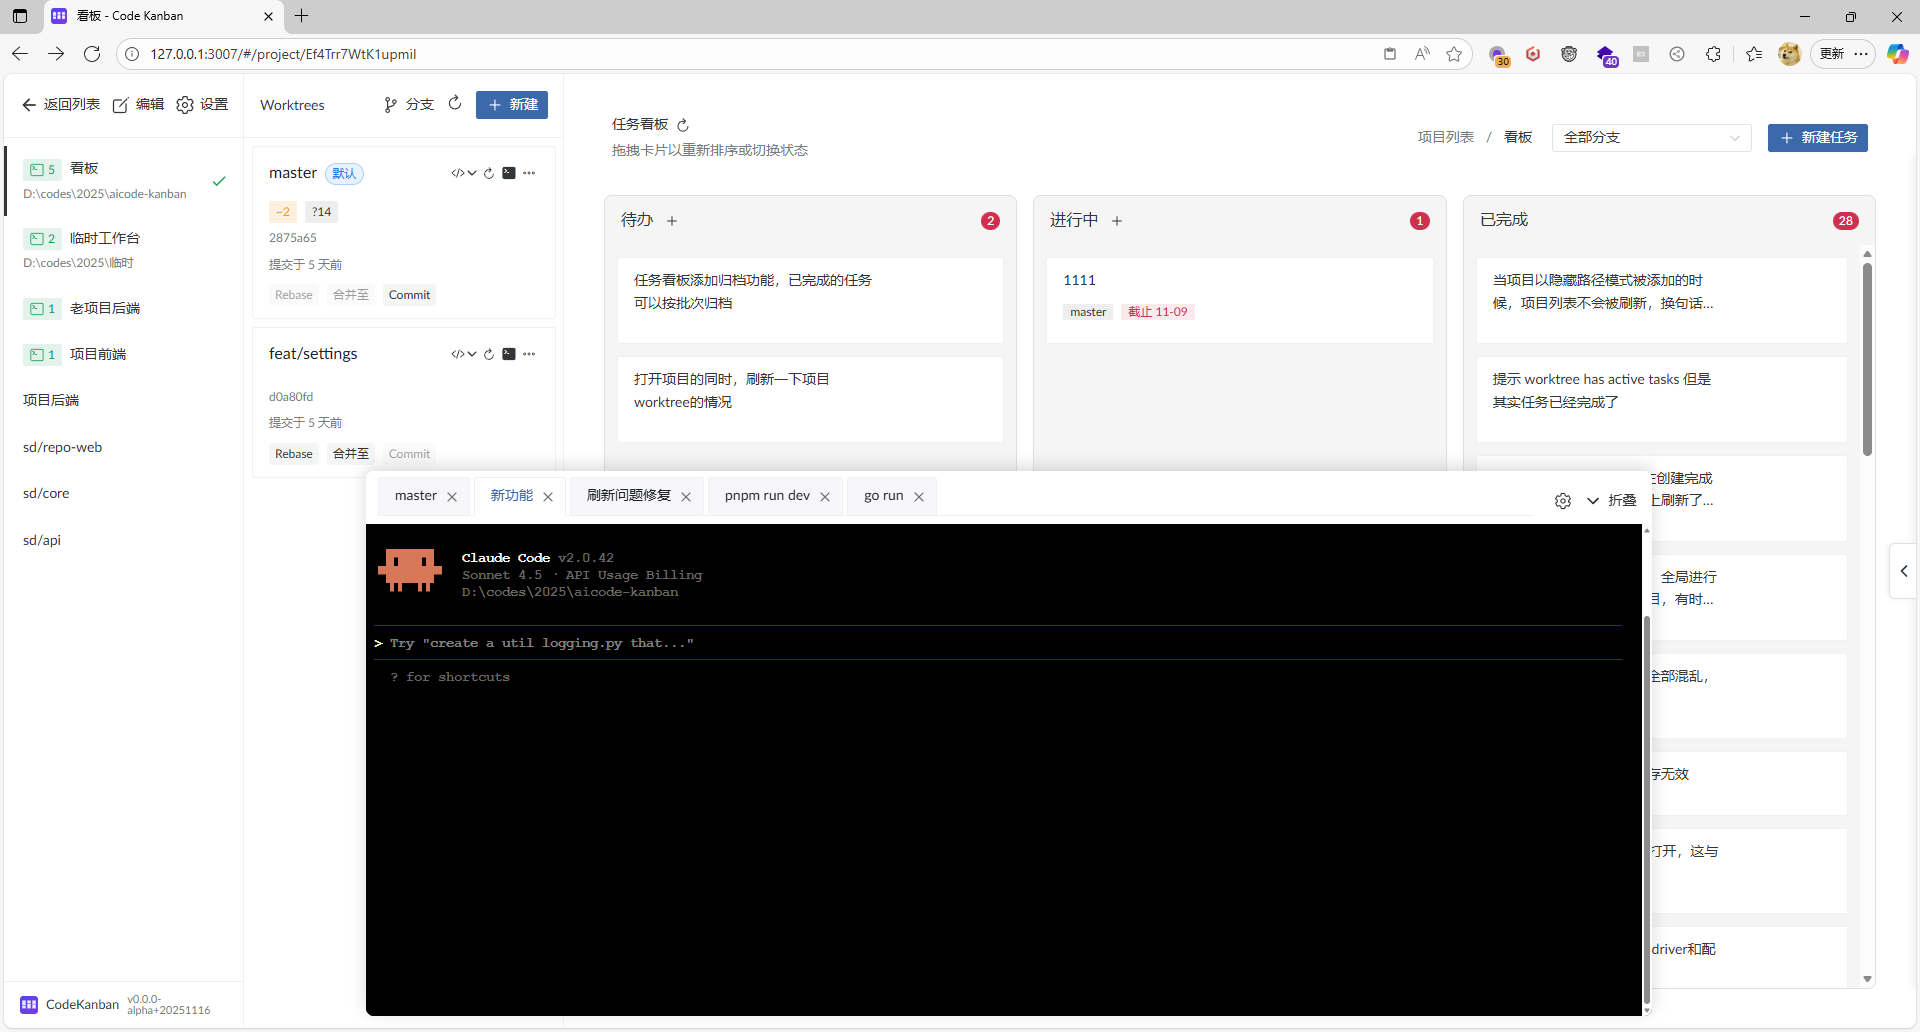Open editor dropdown for master worktree

tap(463, 173)
